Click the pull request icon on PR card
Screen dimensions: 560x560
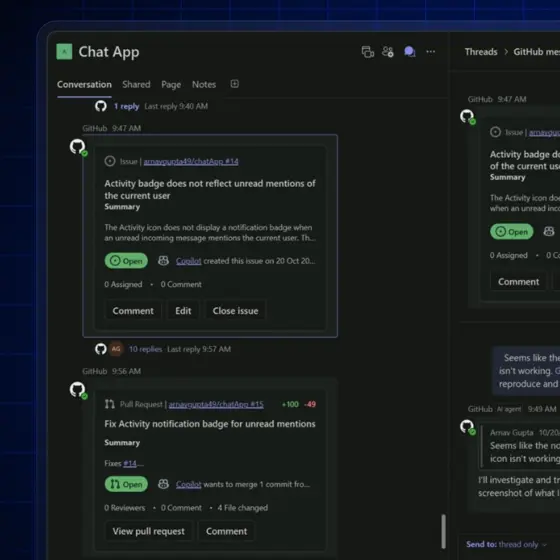point(110,404)
